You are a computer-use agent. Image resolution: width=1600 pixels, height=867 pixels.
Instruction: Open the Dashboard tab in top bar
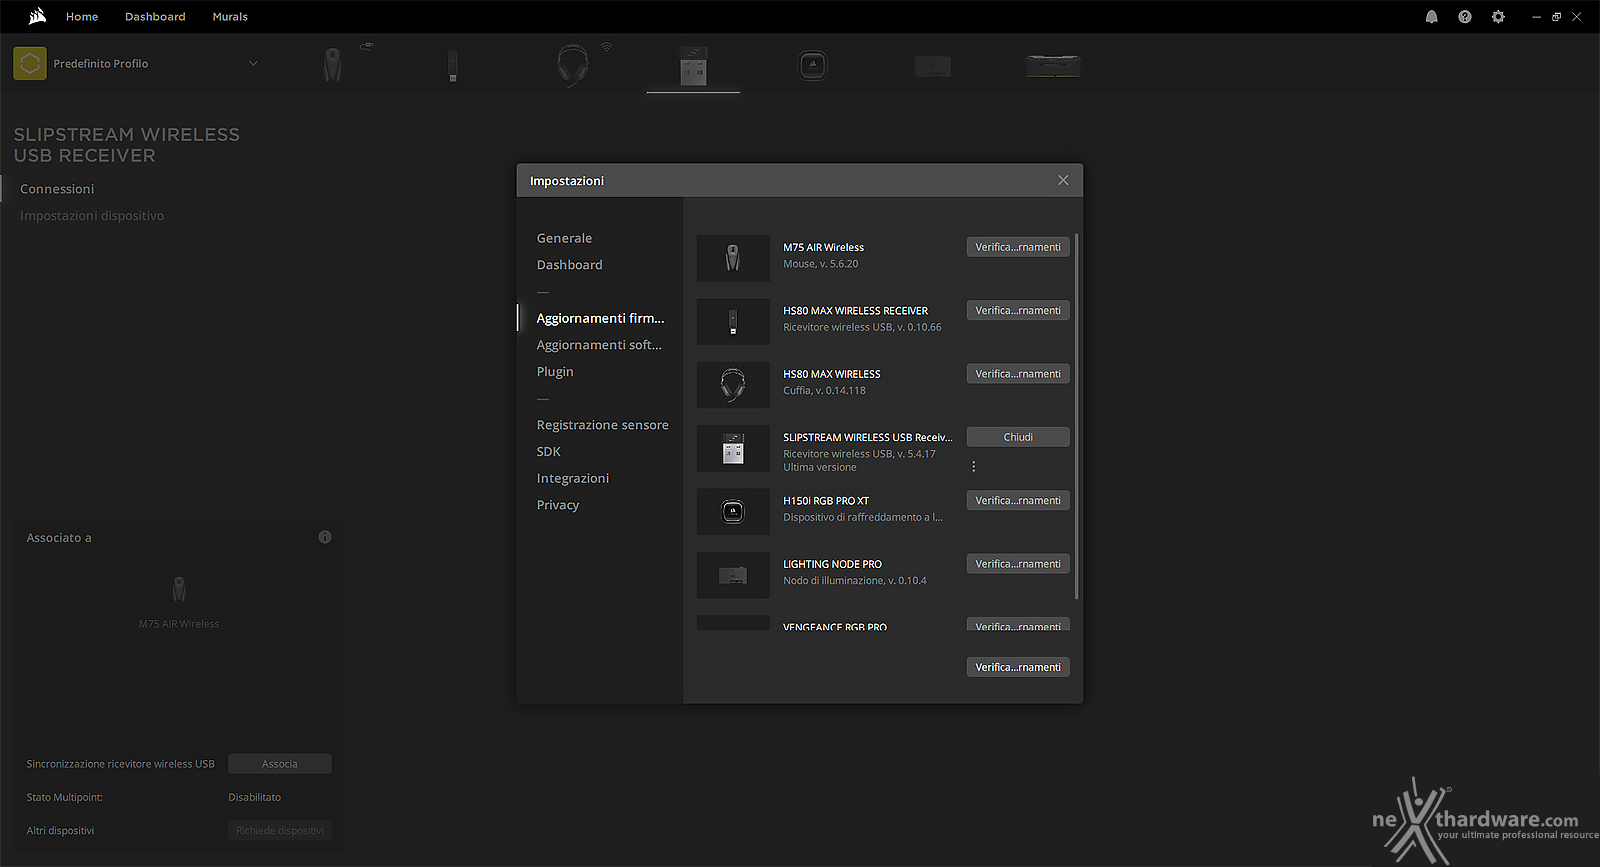155,17
